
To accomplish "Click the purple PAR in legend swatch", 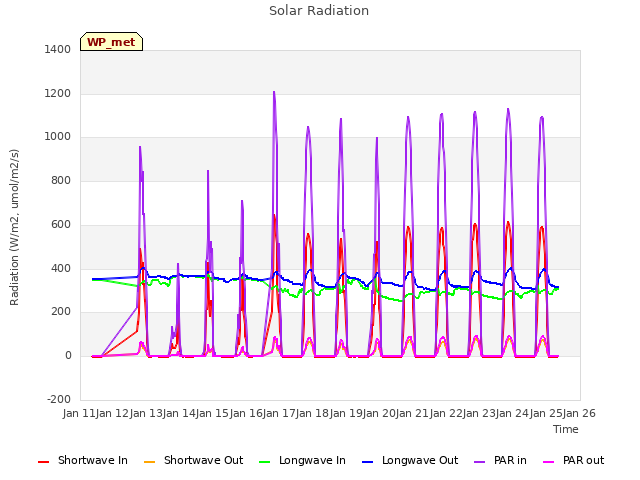I will point(480,462).
